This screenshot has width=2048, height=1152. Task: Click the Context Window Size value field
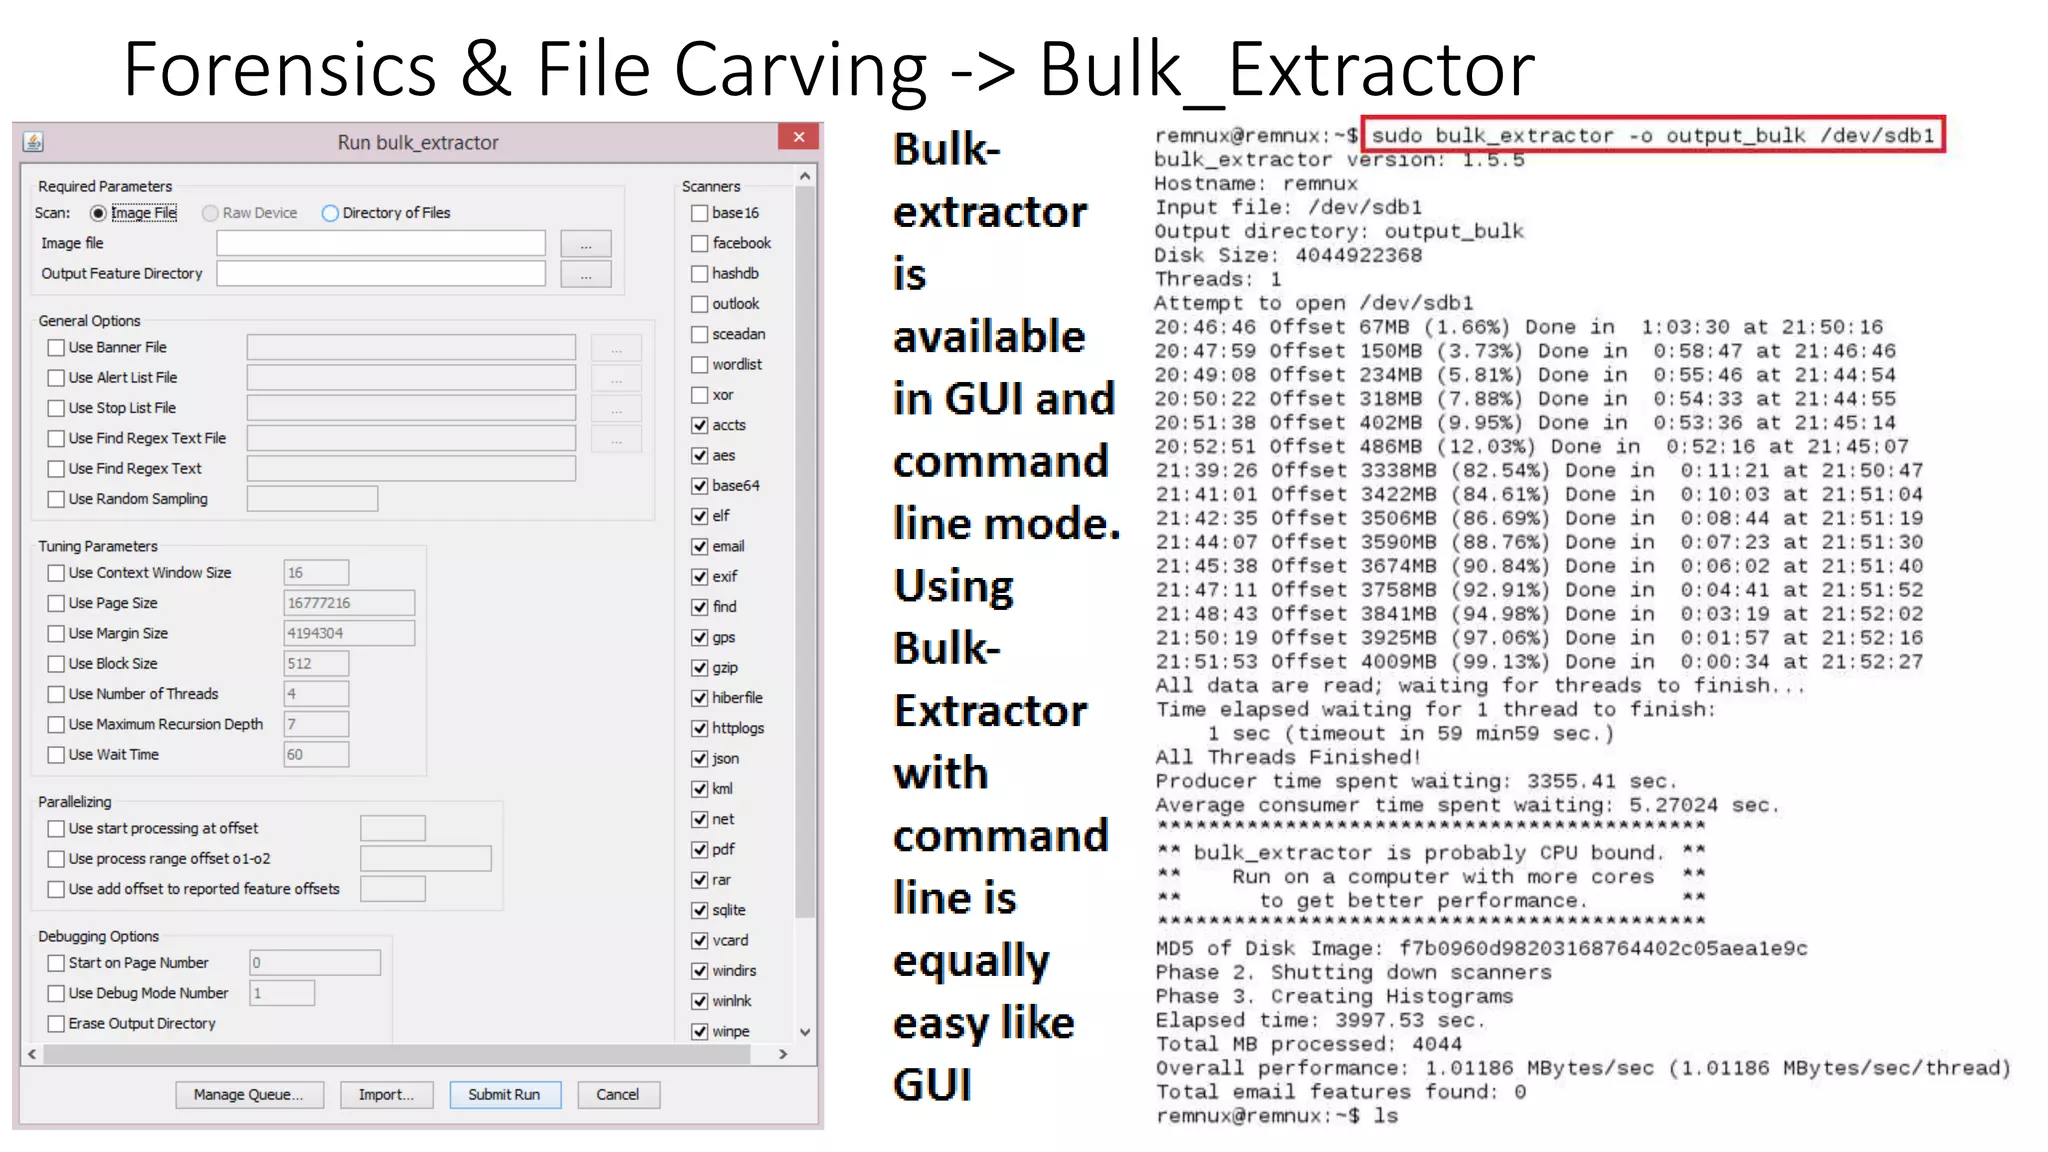(316, 573)
